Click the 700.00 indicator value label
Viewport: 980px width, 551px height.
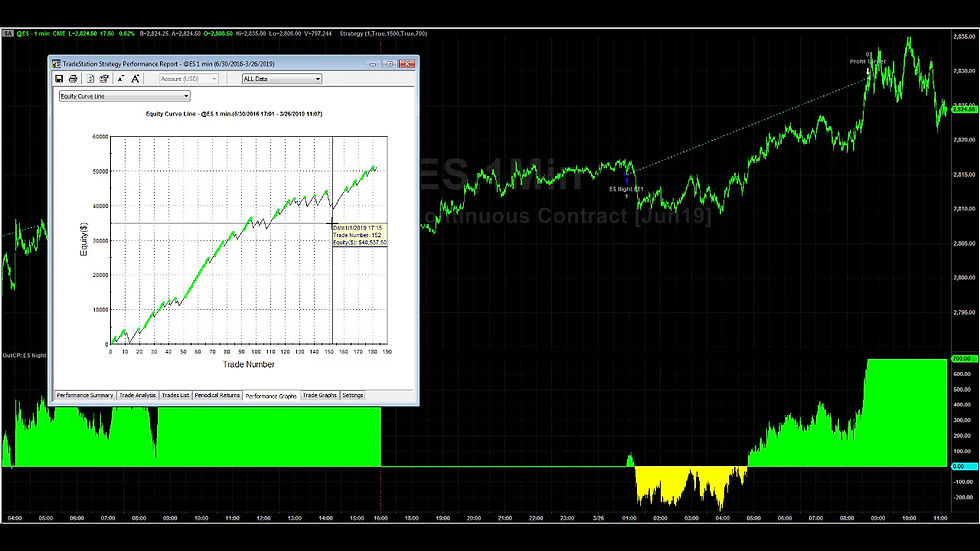(x=963, y=359)
